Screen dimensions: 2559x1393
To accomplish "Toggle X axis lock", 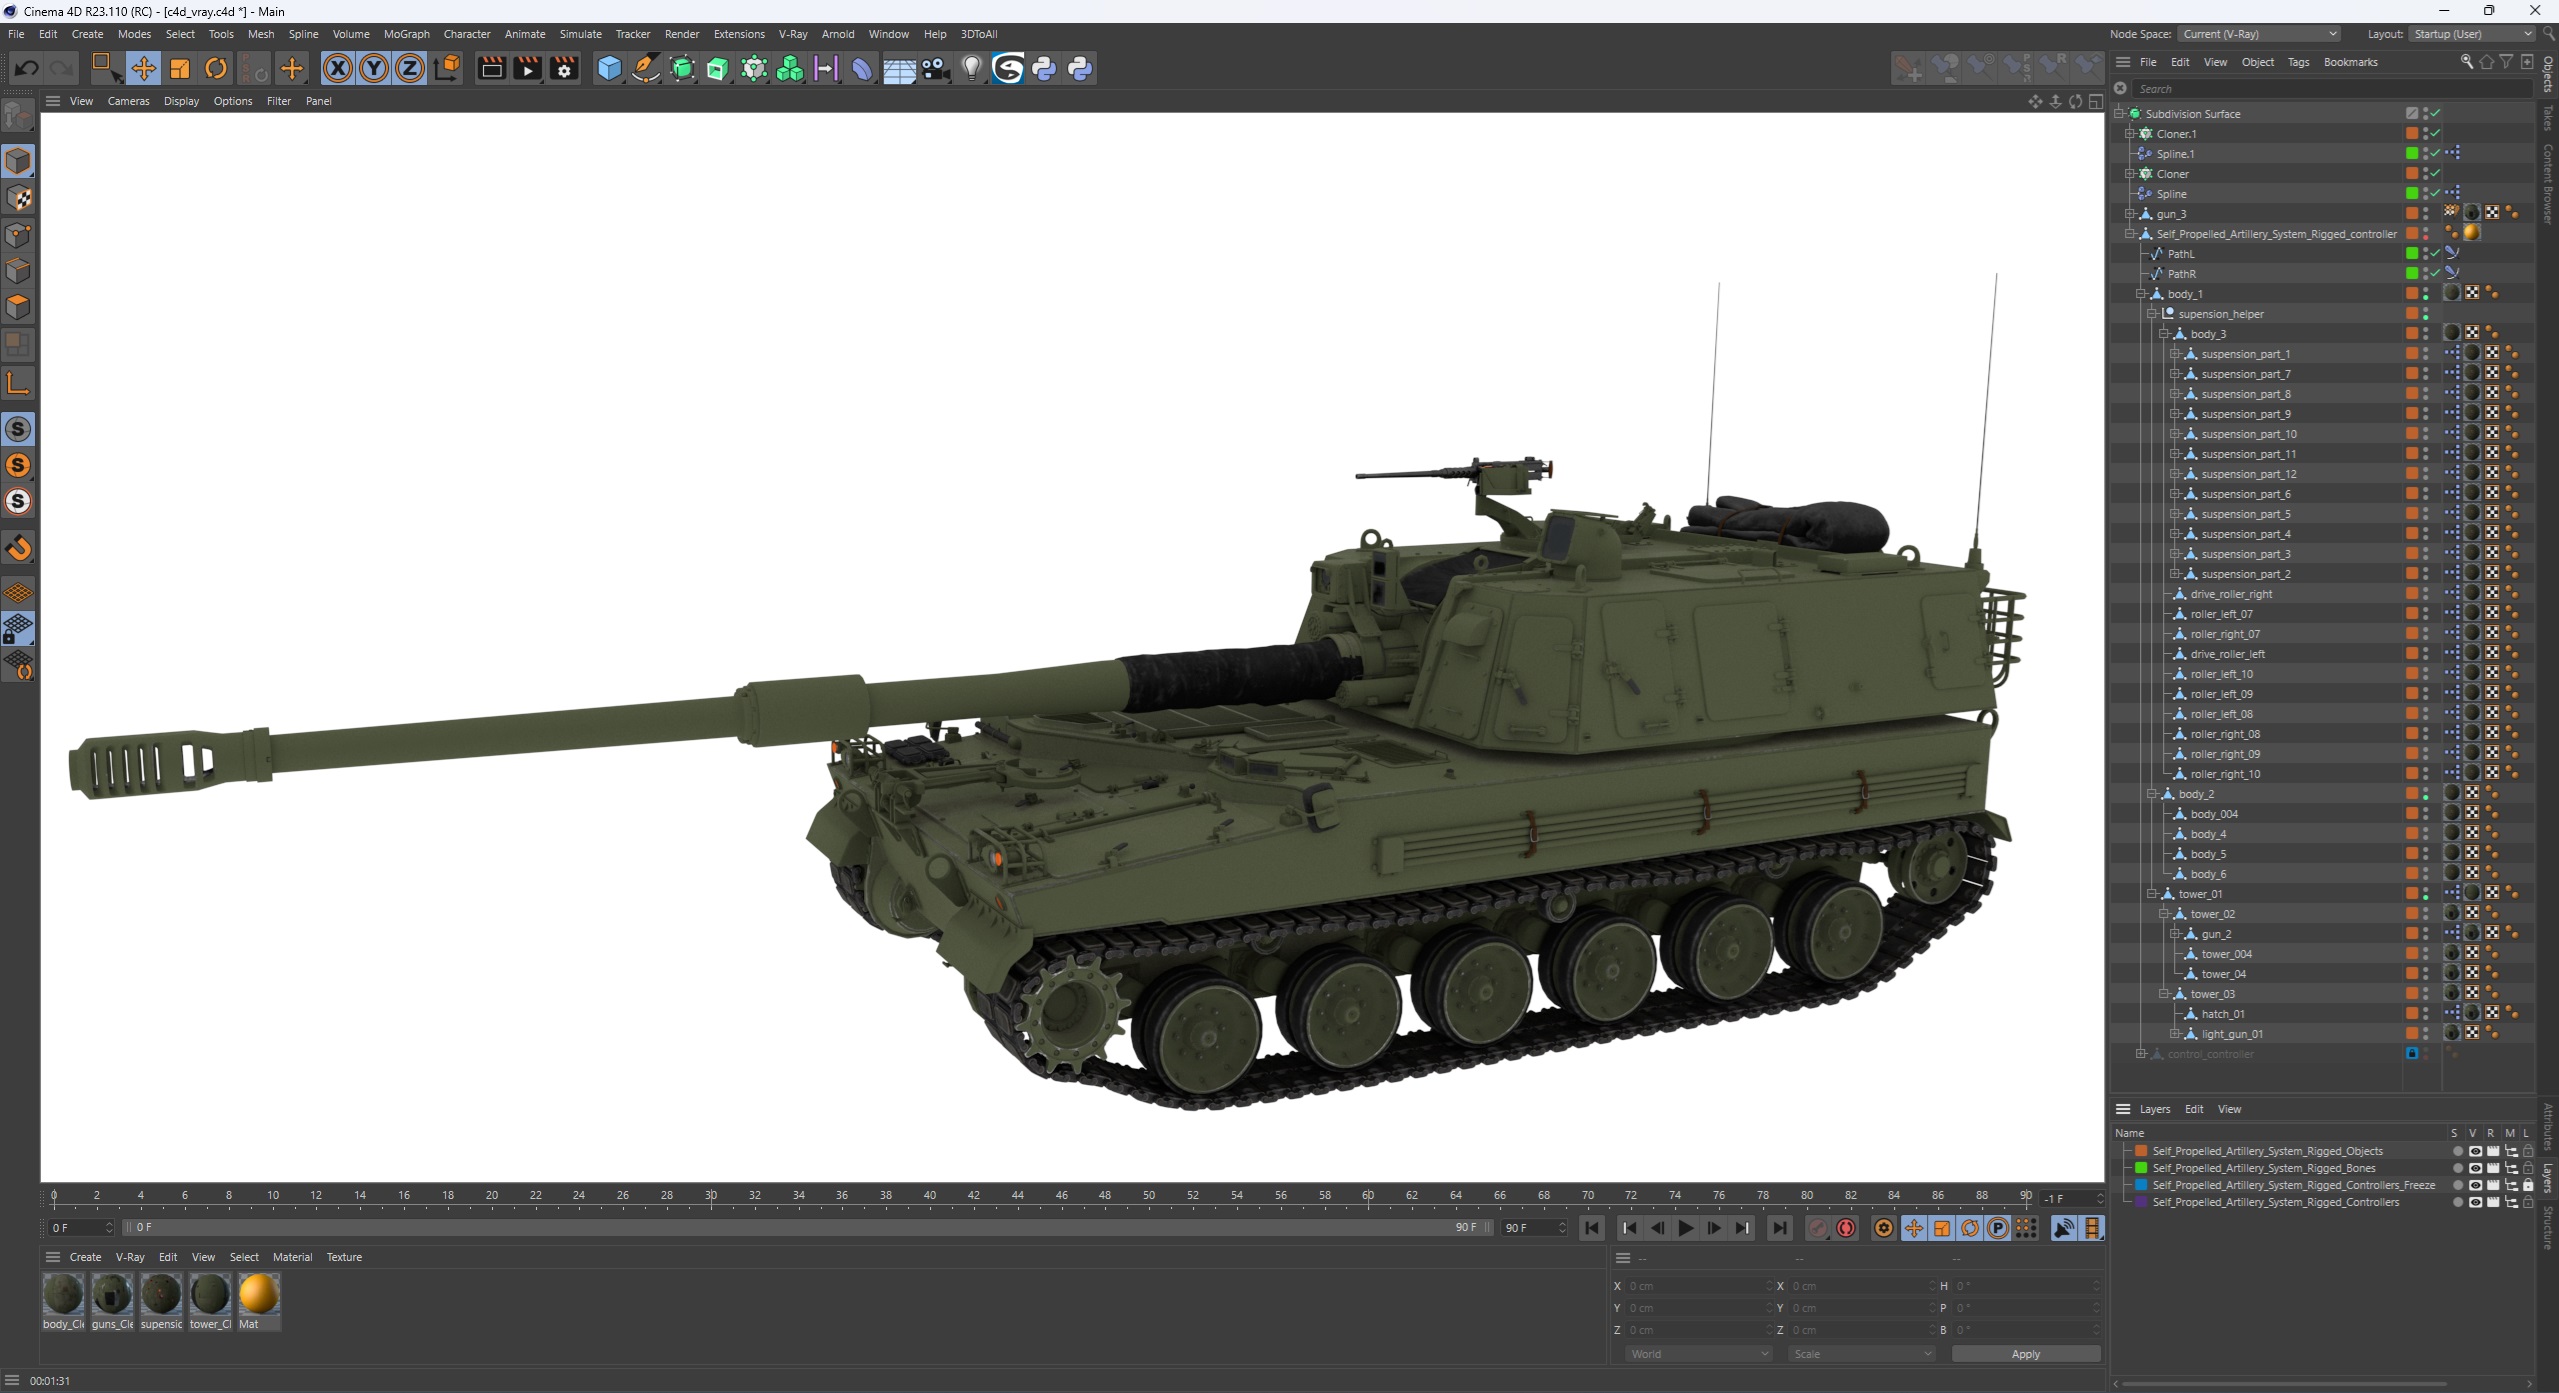I will tap(338, 68).
